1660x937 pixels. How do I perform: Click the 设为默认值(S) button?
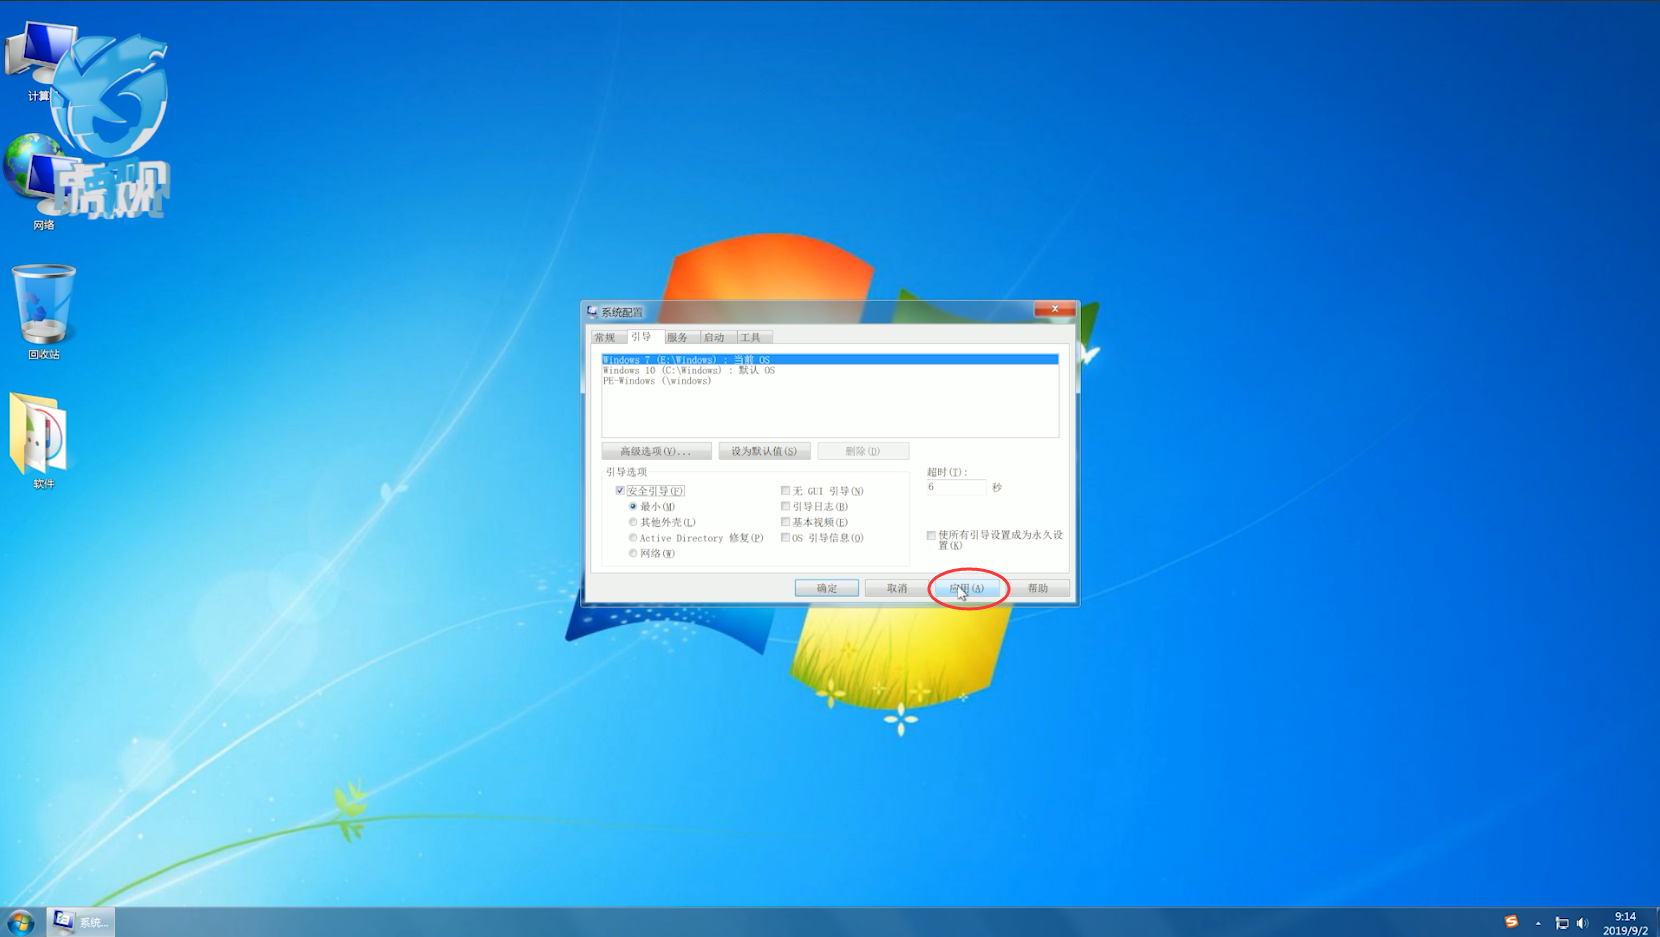click(764, 451)
